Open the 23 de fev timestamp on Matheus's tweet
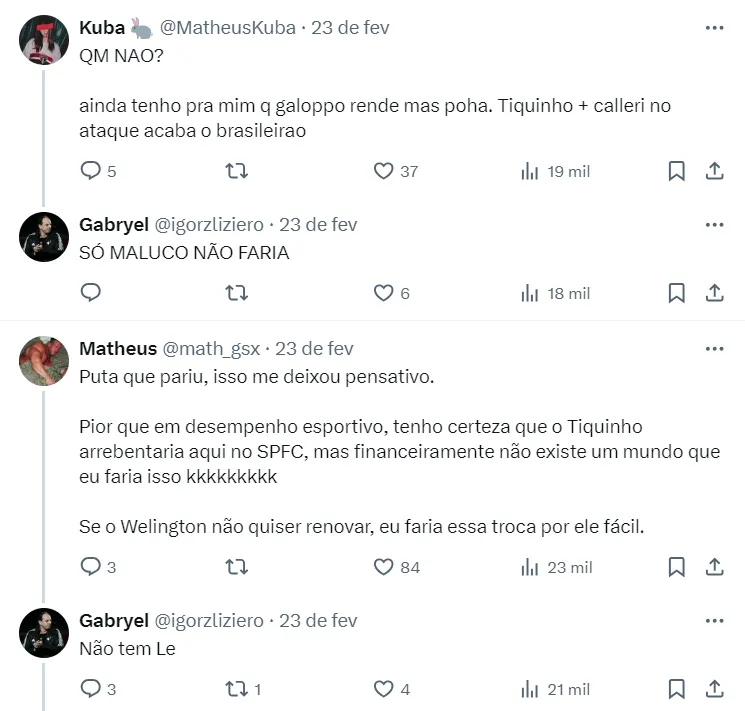This screenshot has height=711, width=745. [314, 349]
